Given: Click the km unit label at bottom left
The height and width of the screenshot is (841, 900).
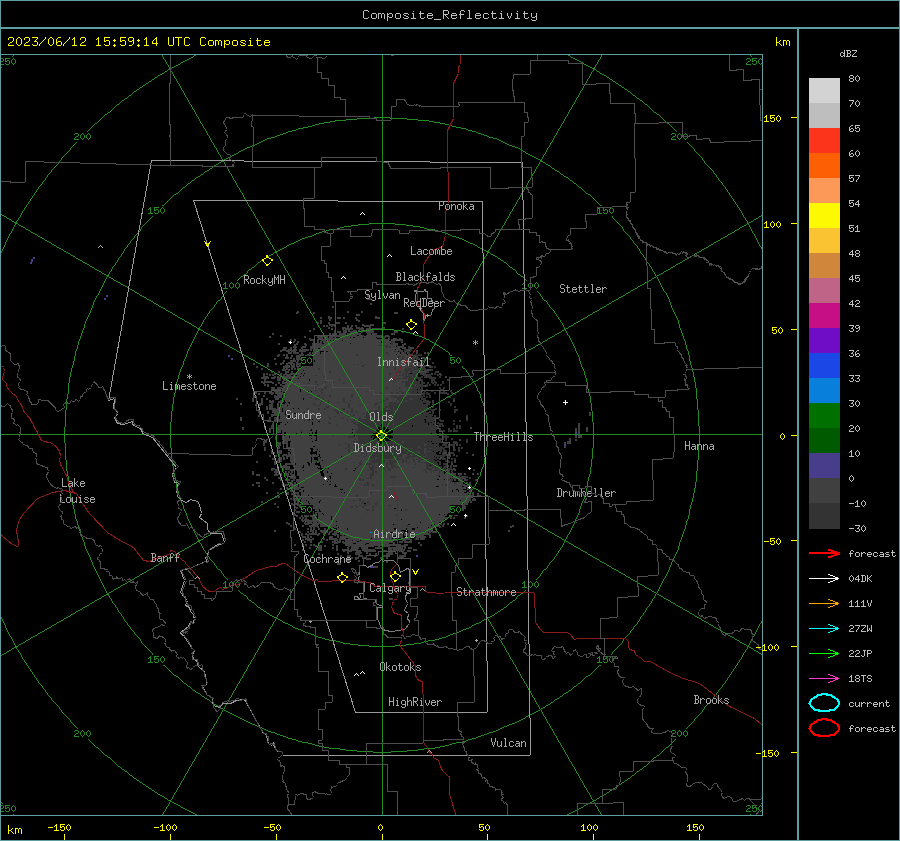Looking at the screenshot, I should coord(14,830).
